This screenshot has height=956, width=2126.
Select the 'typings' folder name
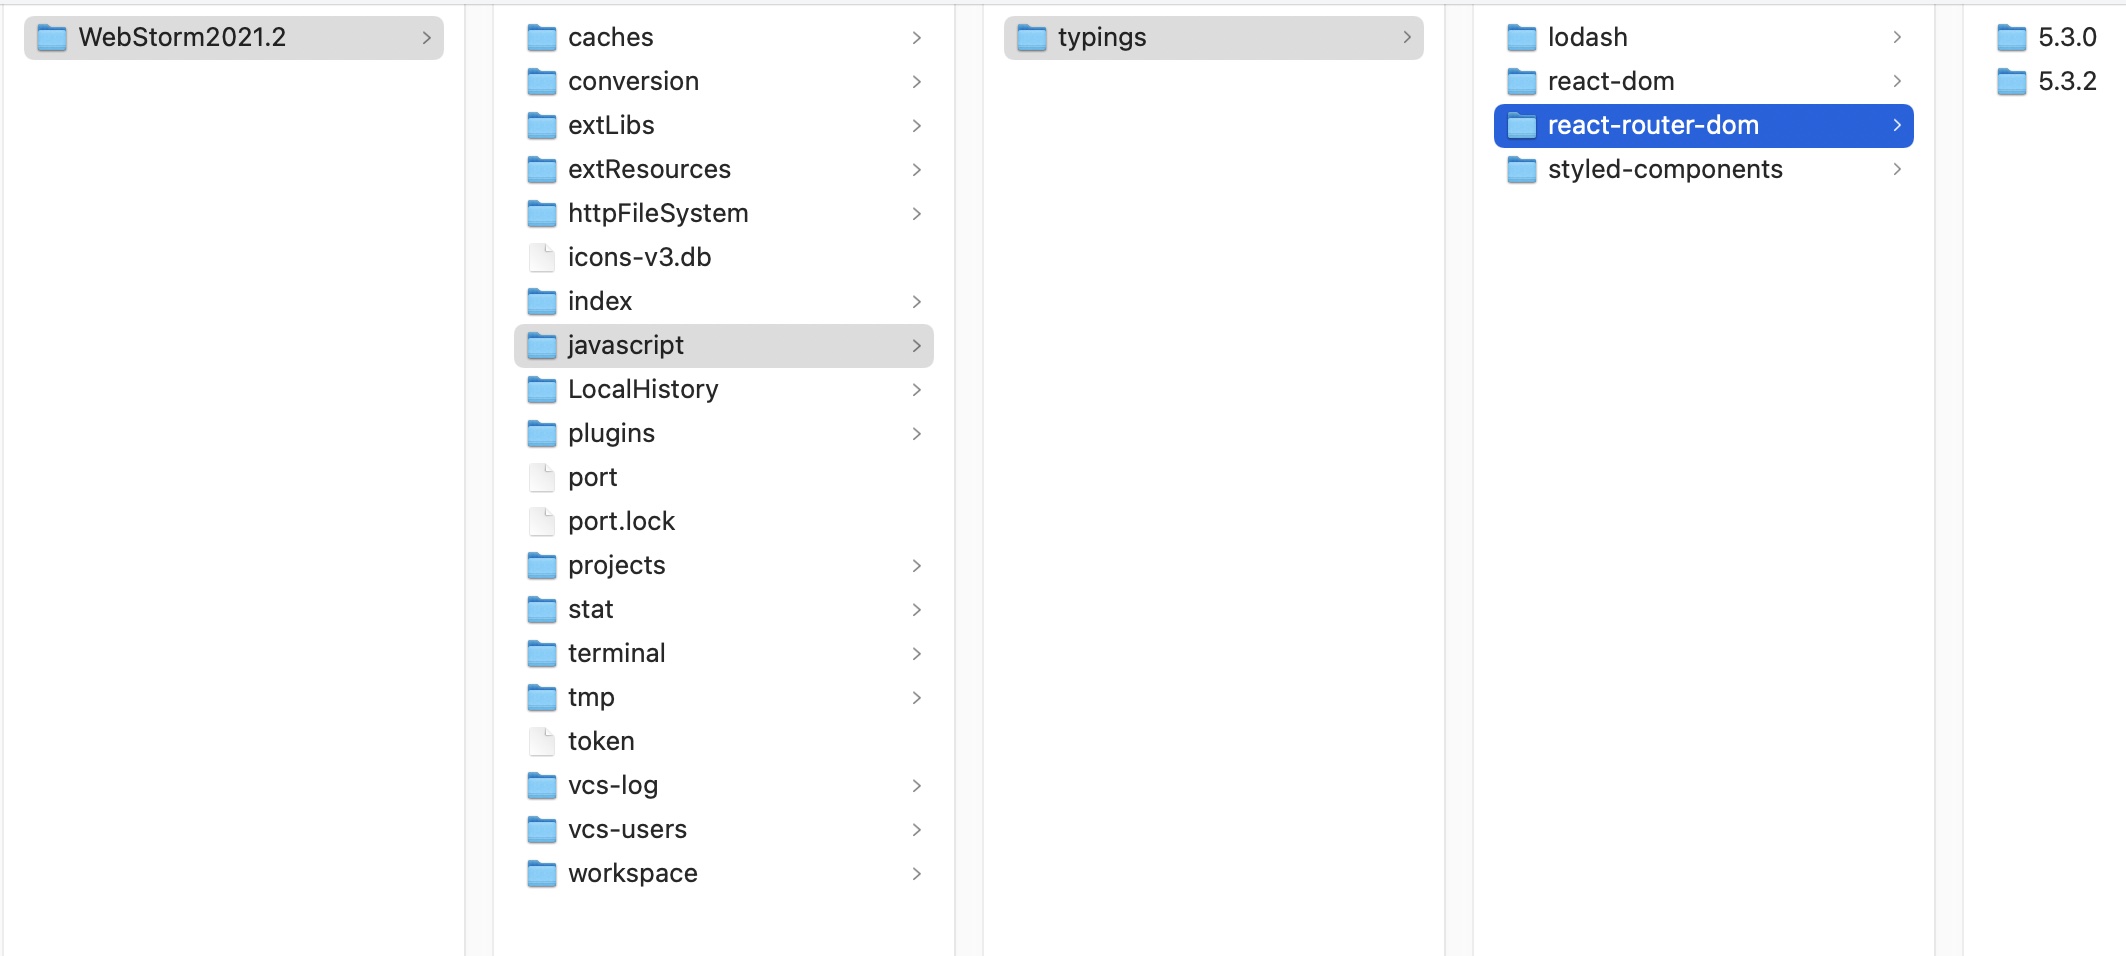coord(1102,38)
